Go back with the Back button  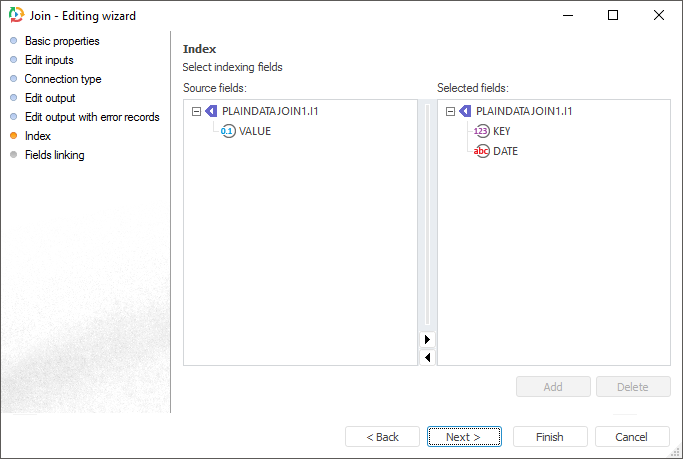pos(382,437)
